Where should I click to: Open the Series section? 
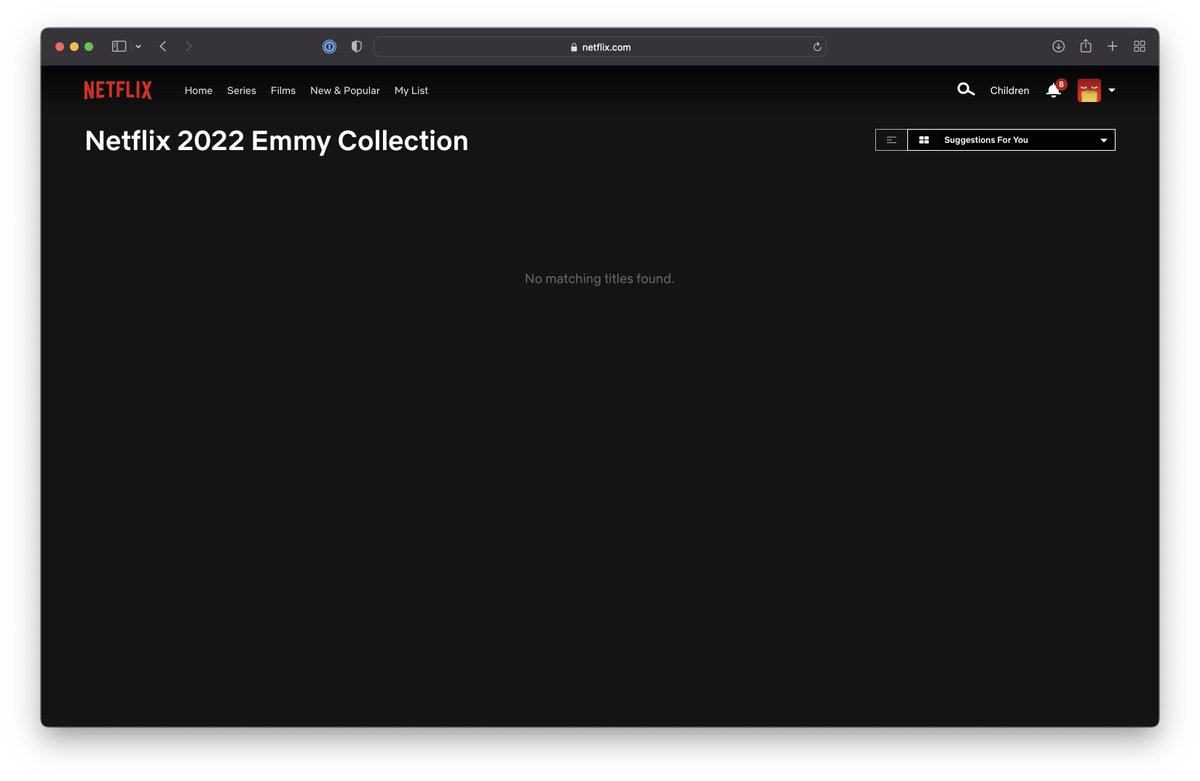(241, 90)
